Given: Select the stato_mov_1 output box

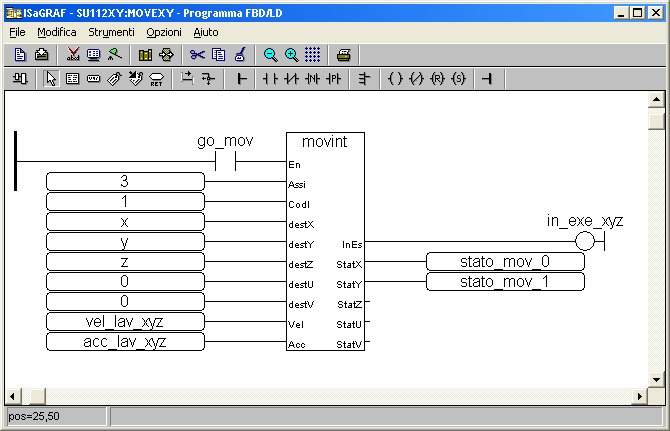Looking at the screenshot, I should pos(505,281).
